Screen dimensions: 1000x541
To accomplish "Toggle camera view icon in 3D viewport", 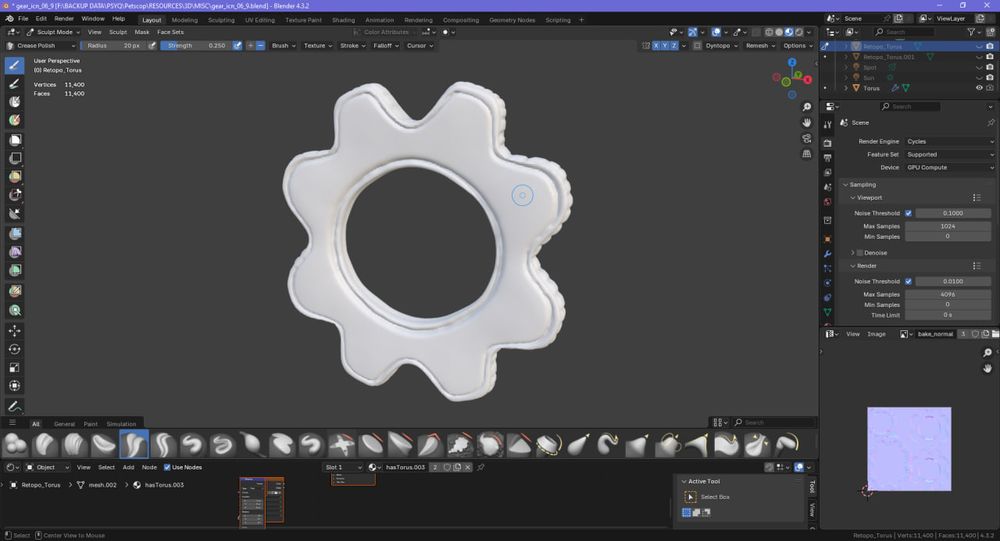I will point(807,138).
